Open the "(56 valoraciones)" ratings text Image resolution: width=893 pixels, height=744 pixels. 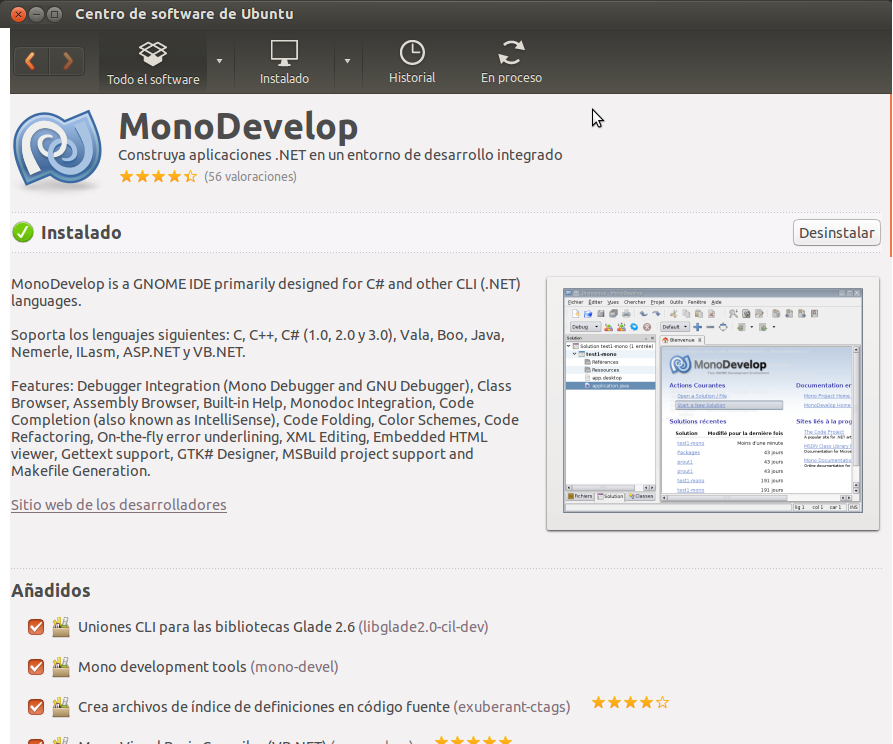[x=251, y=177]
